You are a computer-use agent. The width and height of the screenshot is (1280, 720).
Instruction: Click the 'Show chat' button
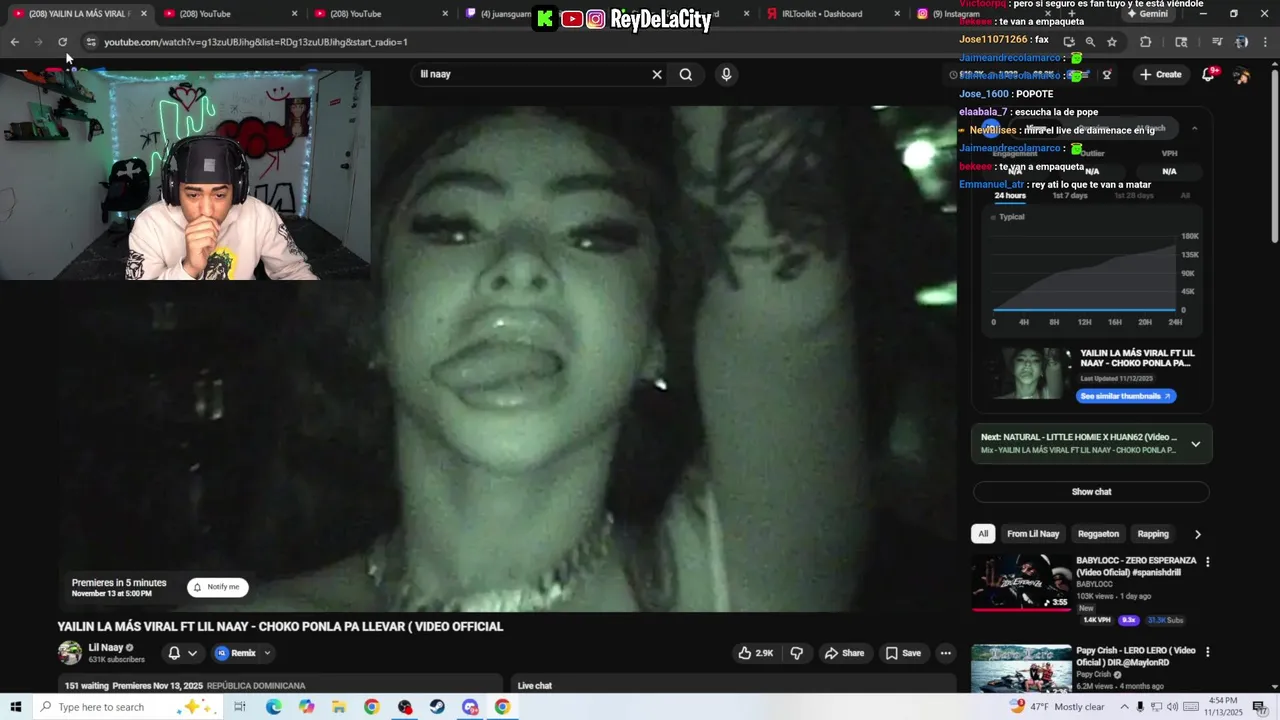(x=1091, y=492)
